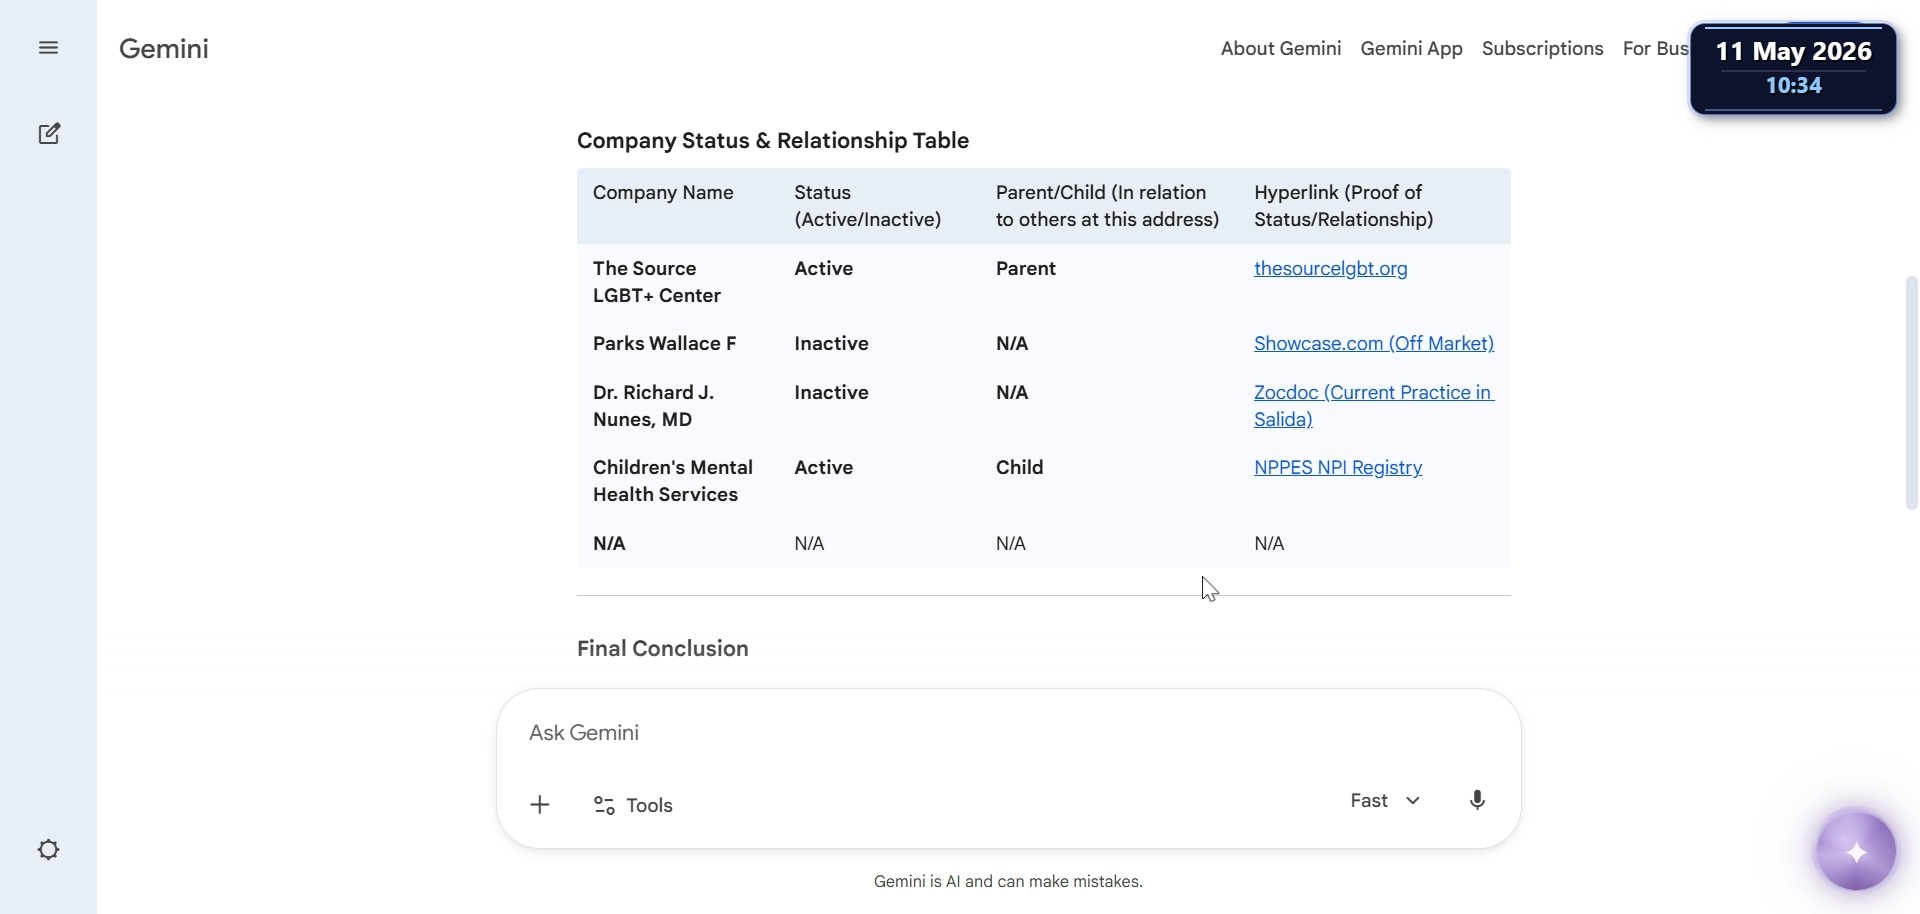Click the 'Final Conclusion' heading
Viewport: 1920px width, 914px height.
tap(663, 648)
